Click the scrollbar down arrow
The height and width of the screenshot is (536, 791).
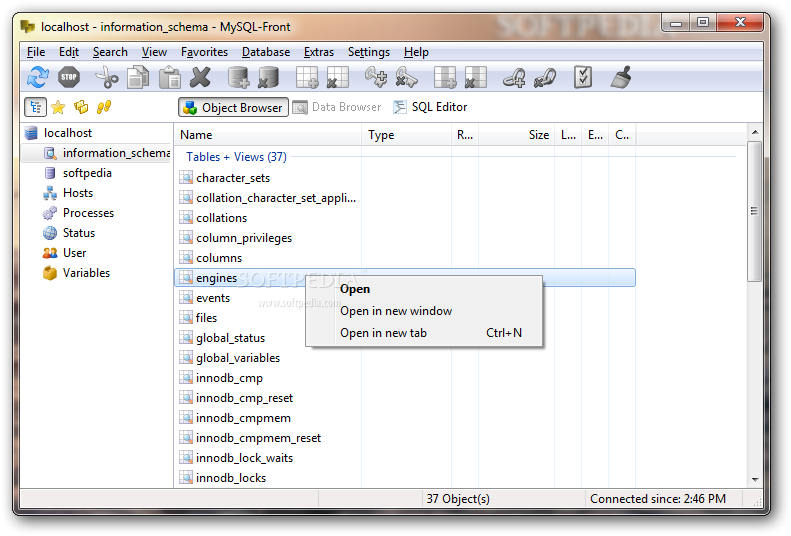pos(755,480)
